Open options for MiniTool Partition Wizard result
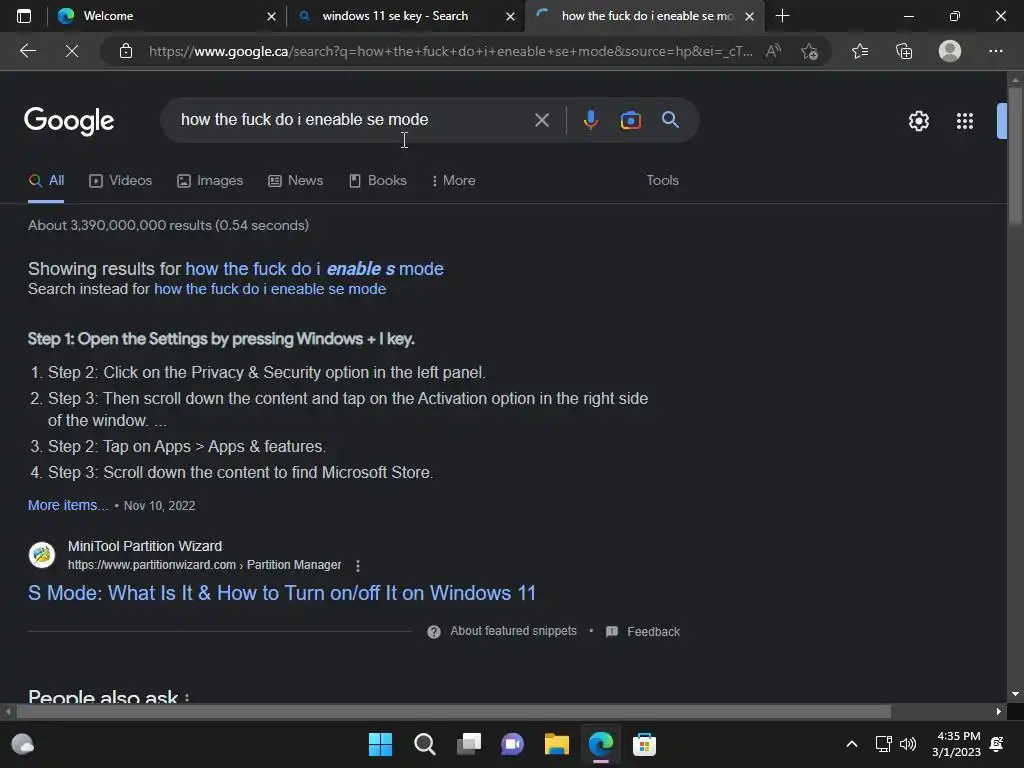Image resolution: width=1024 pixels, height=768 pixels. (x=357, y=566)
